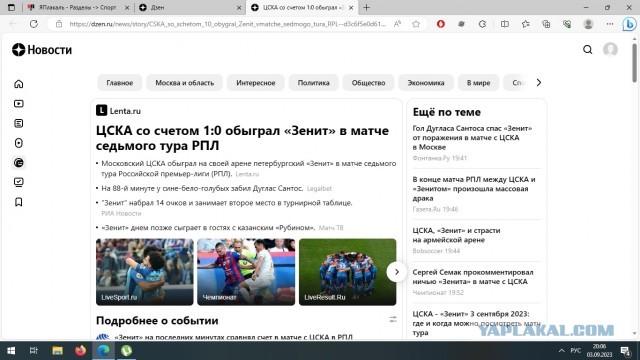Viewport: 640px width, 360px height.
Task: Select the В мире category tab
Action: coord(478,83)
